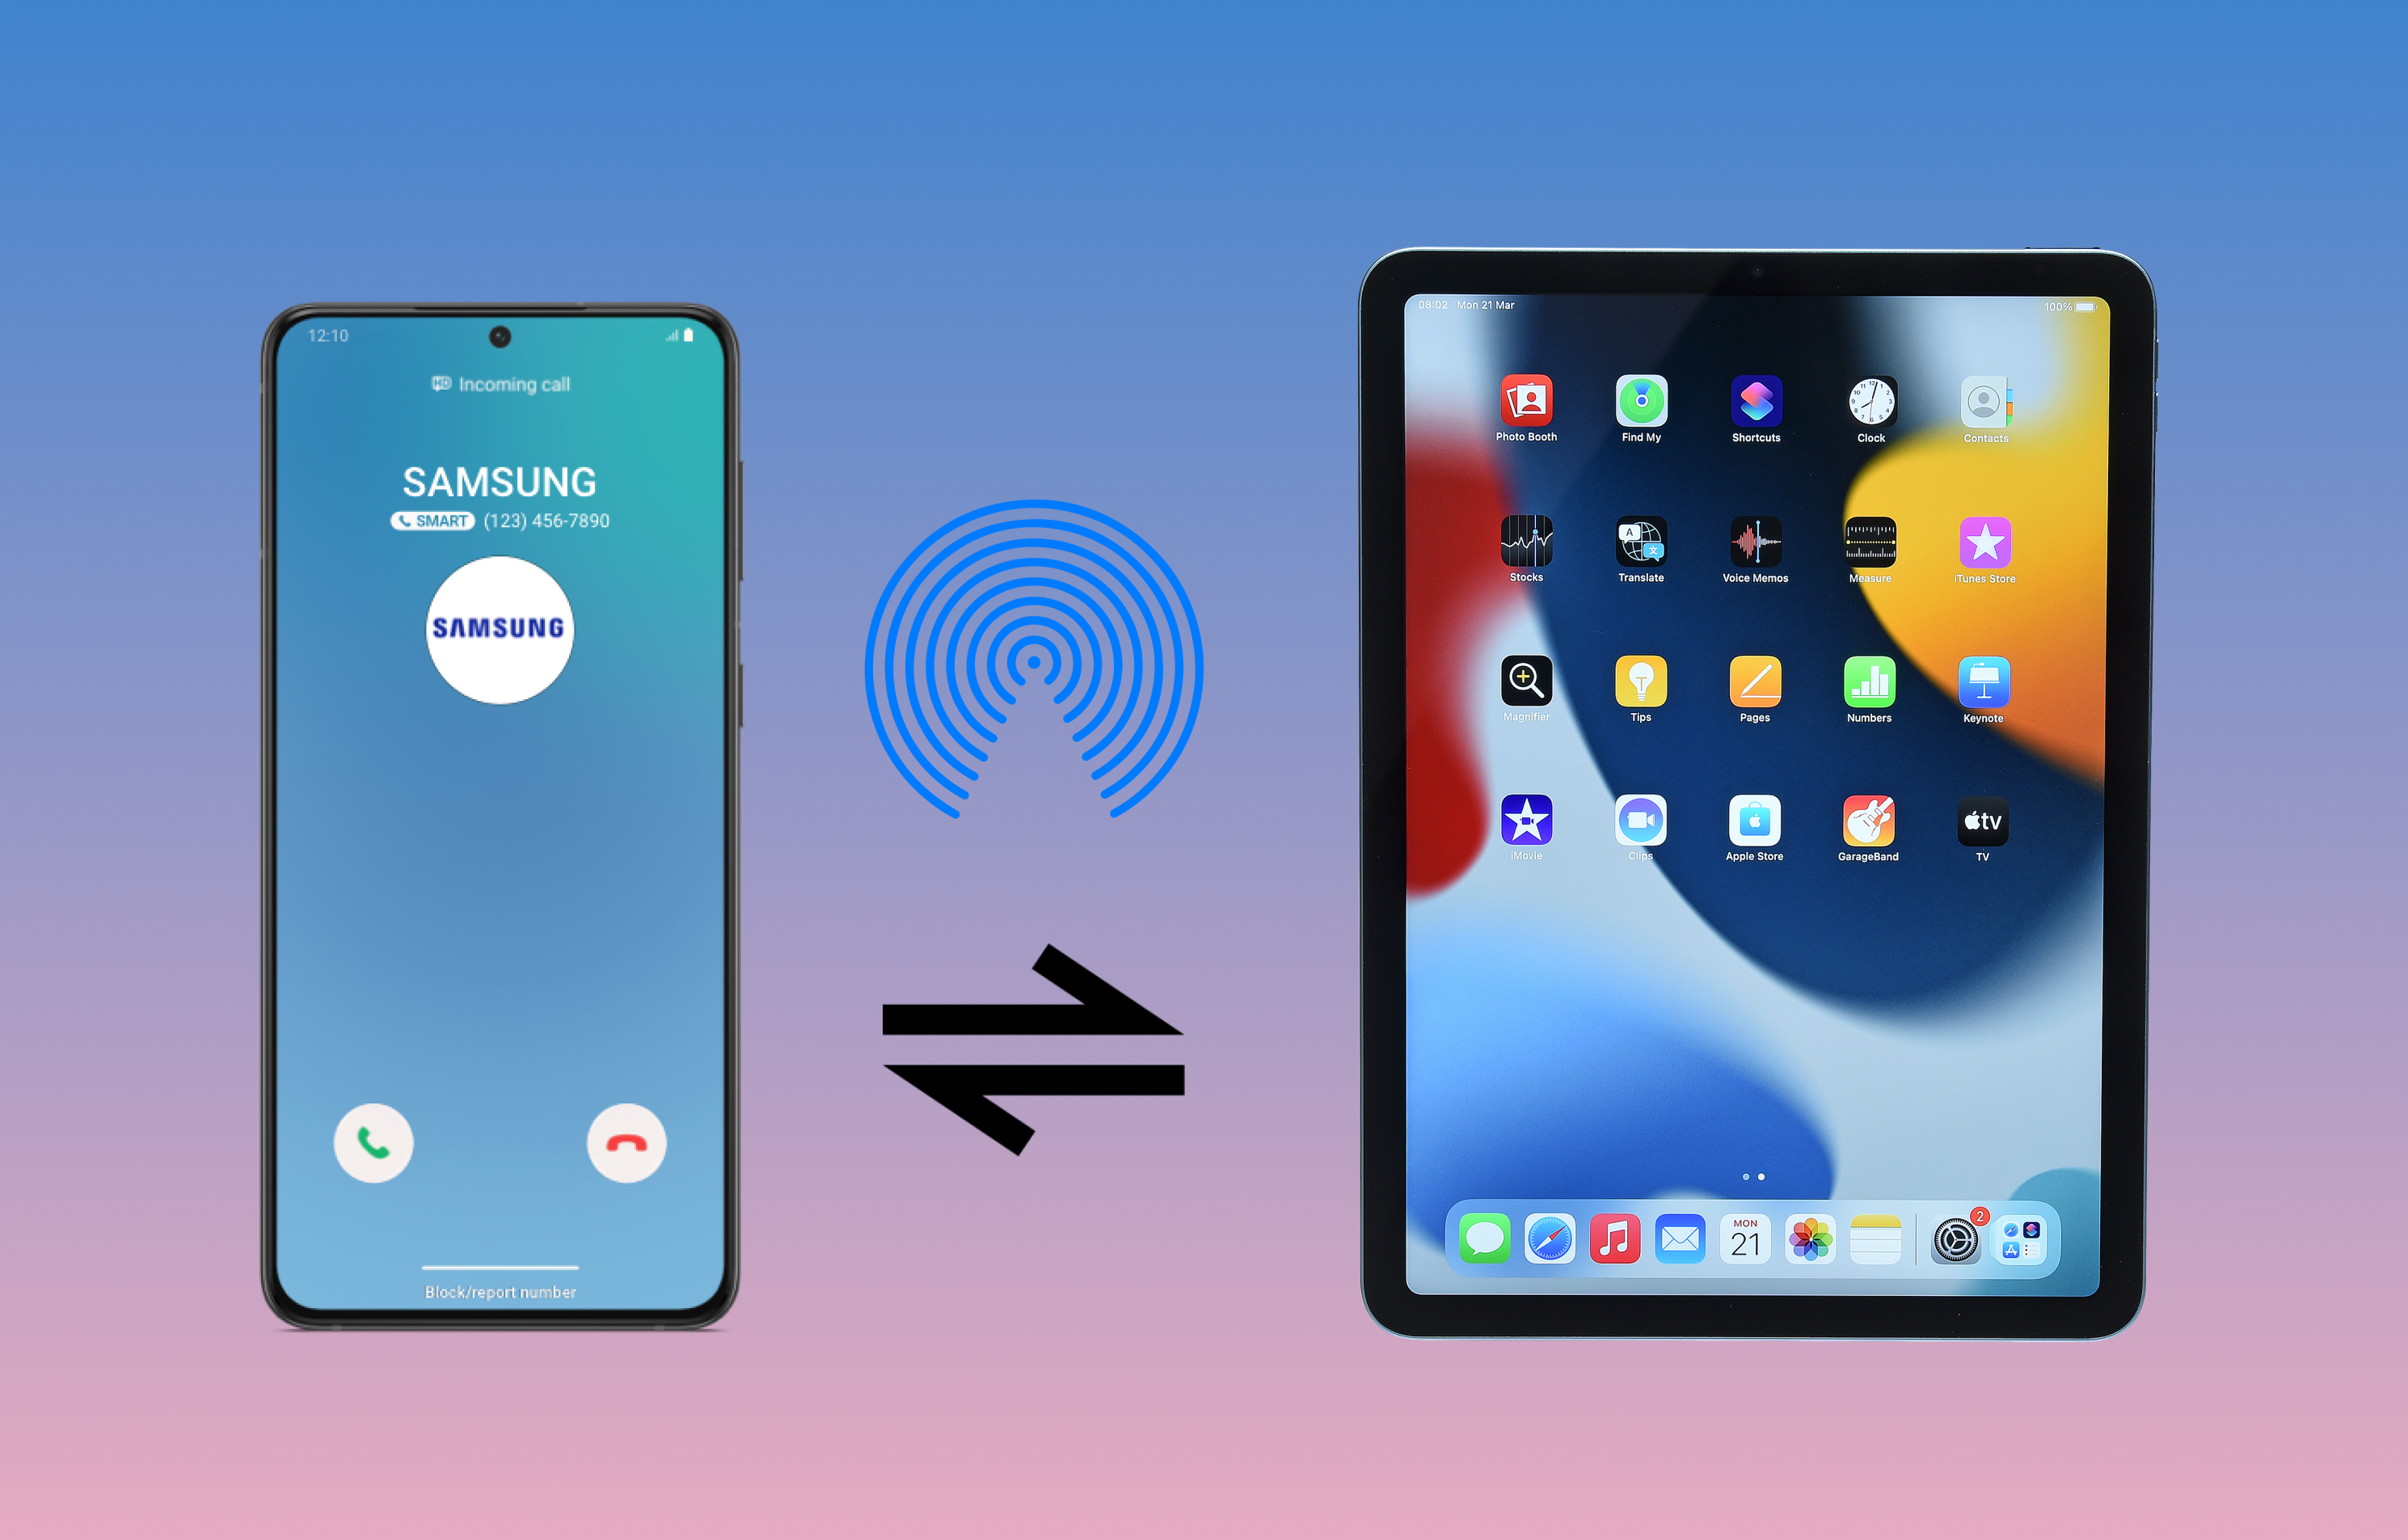The width and height of the screenshot is (2408, 1540).
Task: Open the Photo Booth app
Action: 1522,399
